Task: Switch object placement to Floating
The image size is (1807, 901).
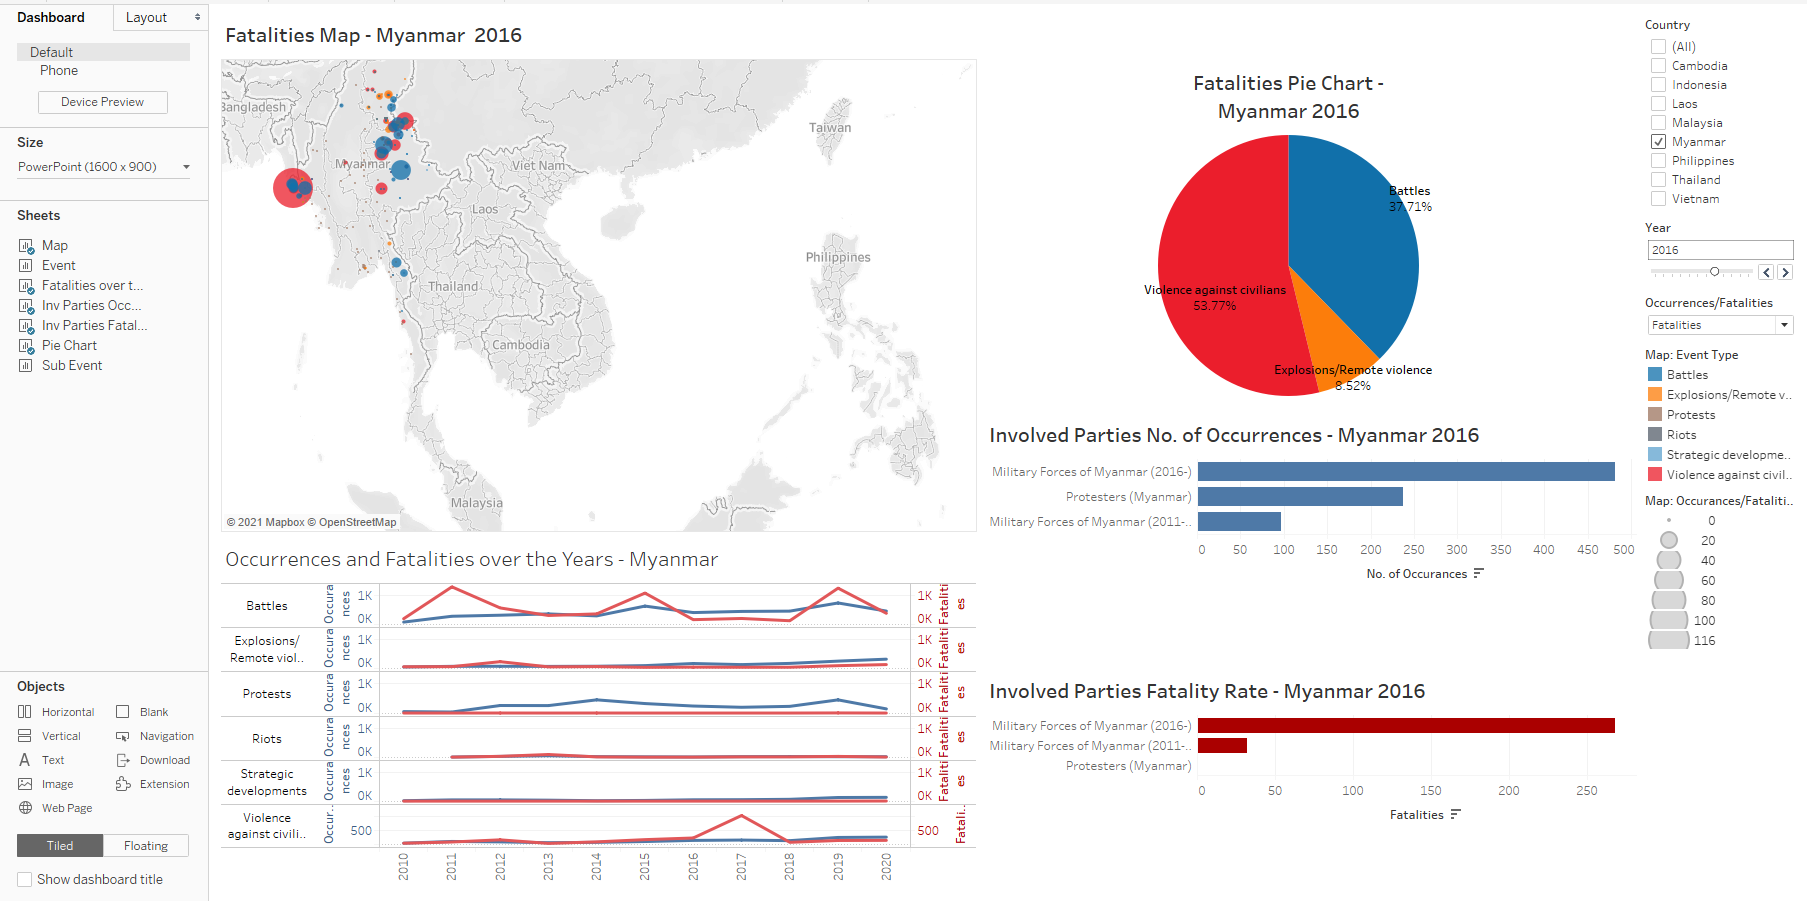Action: pyautogui.click(x=145, y=845)
